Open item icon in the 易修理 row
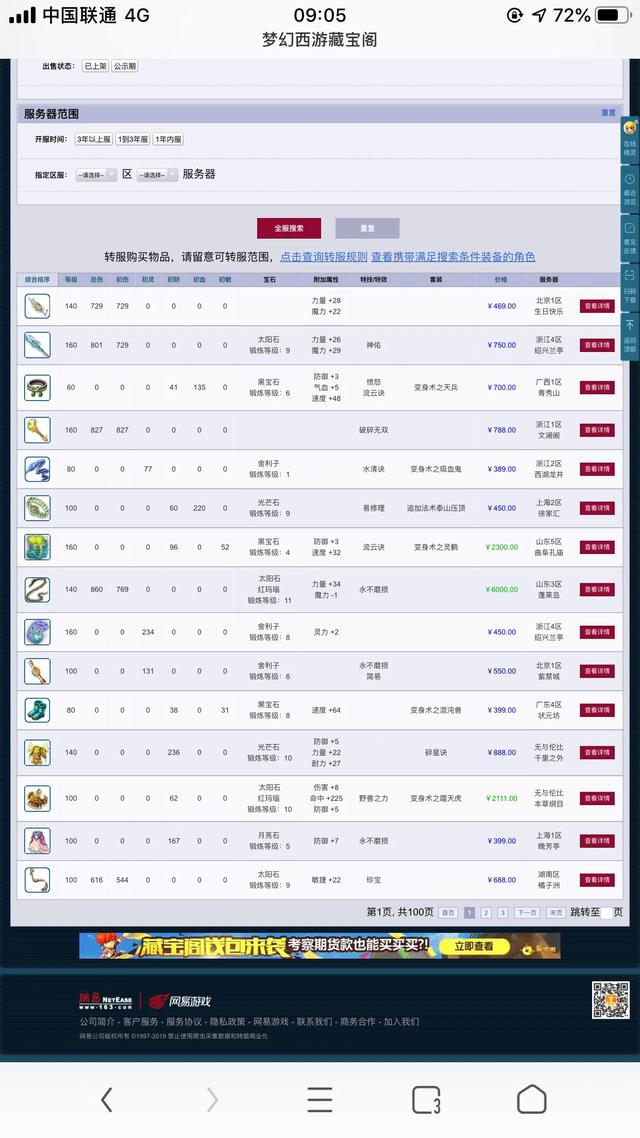 pyautogui.click(x=37, y=508)
